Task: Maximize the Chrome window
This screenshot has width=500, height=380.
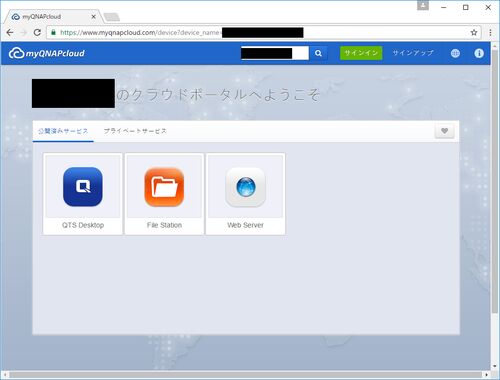Action: click(x=466, y=7)
